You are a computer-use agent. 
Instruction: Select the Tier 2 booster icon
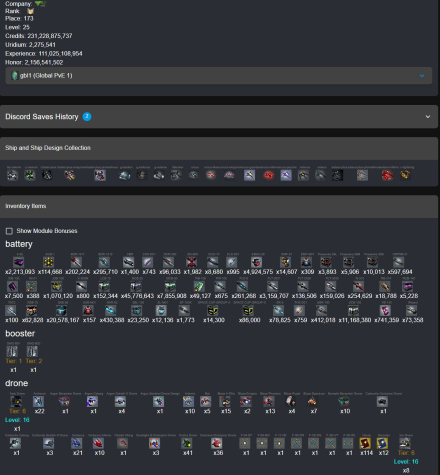click(32, 351)
